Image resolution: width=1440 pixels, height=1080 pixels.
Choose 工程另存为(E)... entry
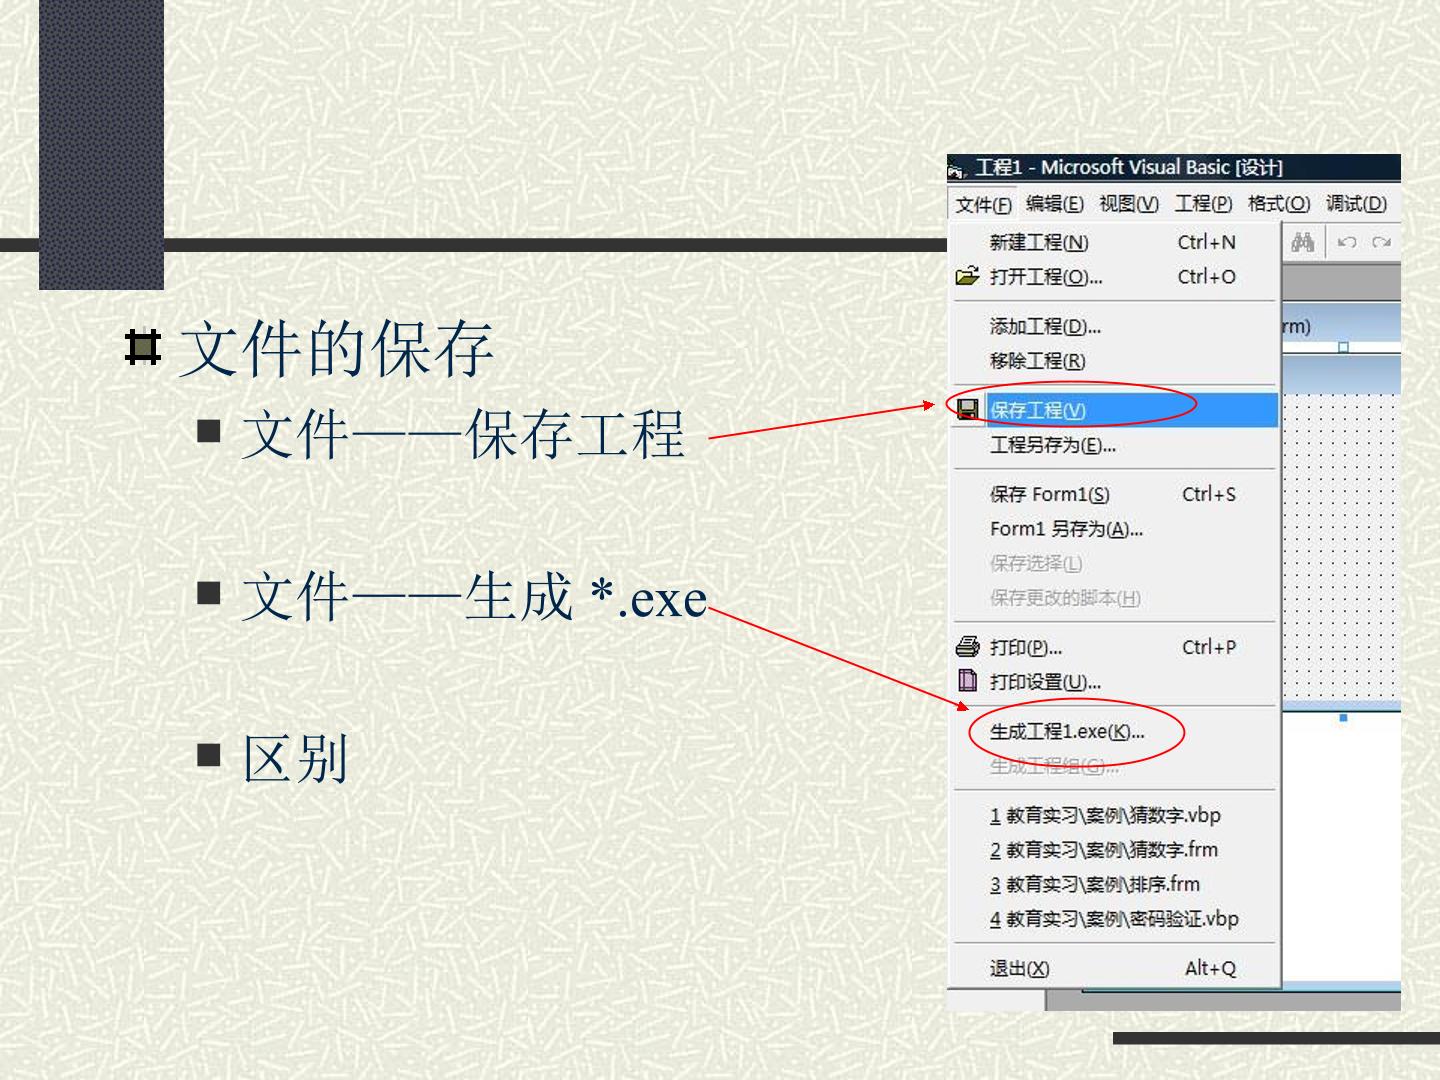[1114, 445]
